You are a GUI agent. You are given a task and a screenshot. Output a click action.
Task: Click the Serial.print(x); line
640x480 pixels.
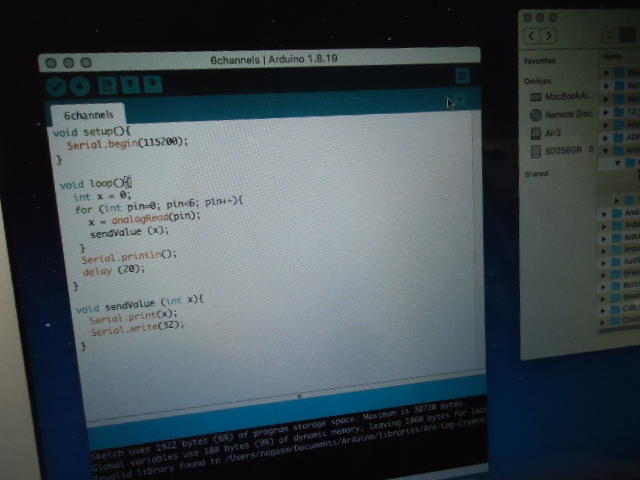(133, 316)
